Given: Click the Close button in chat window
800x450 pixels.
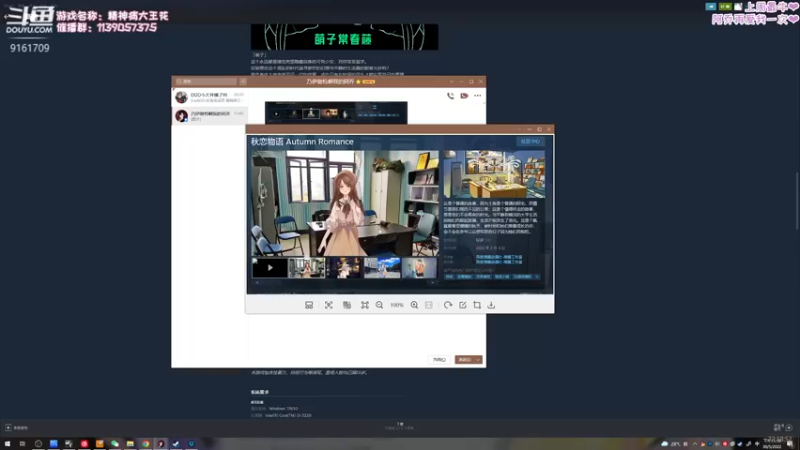Looking at the screenshot, I should (x=439, y=360).
